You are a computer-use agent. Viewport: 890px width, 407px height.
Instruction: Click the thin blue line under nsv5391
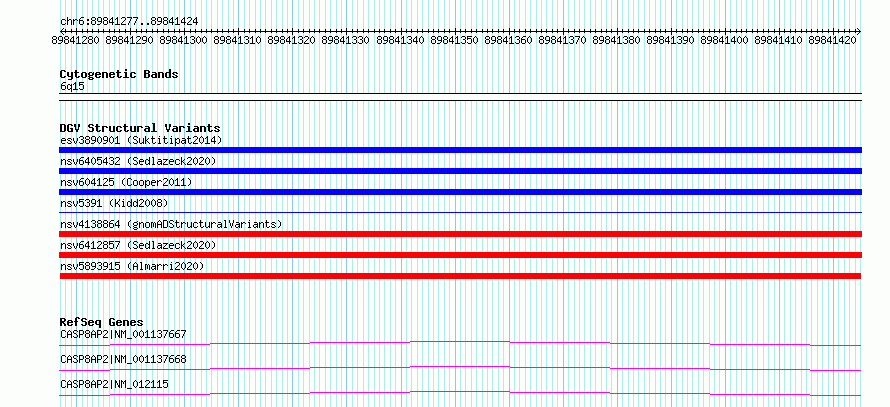(460, 212)
